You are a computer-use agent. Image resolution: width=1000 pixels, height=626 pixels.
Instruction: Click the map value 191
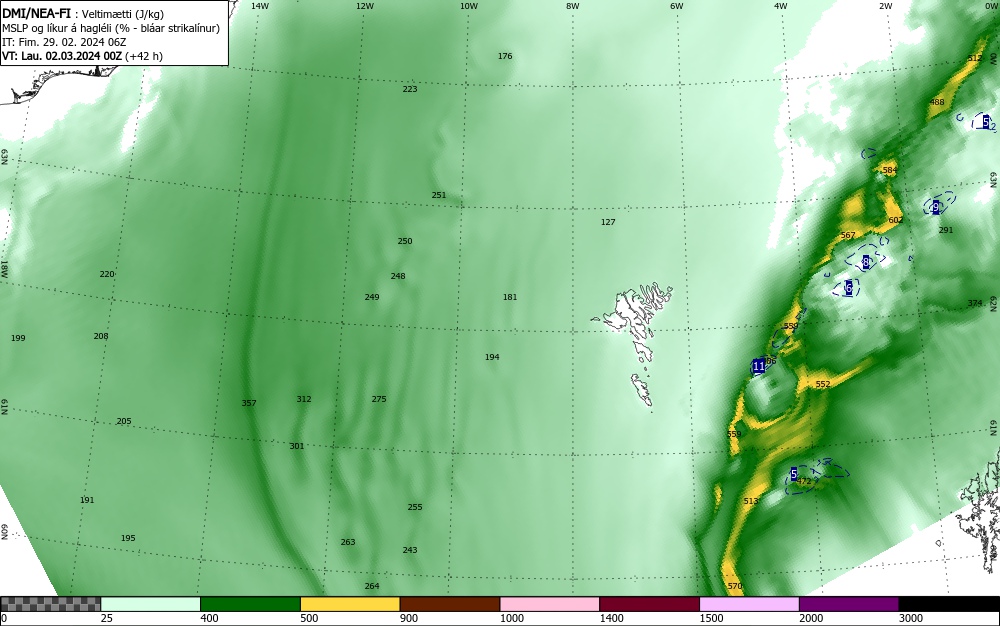click(x=87, y=500)
